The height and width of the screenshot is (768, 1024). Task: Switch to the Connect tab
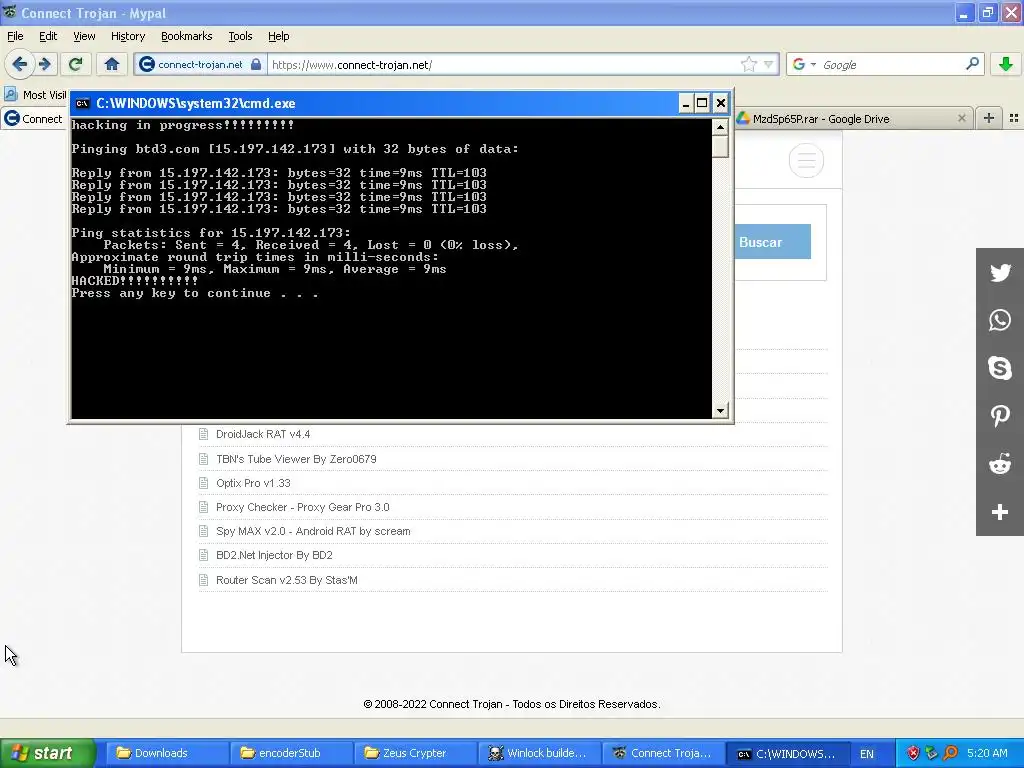[34, 119]
